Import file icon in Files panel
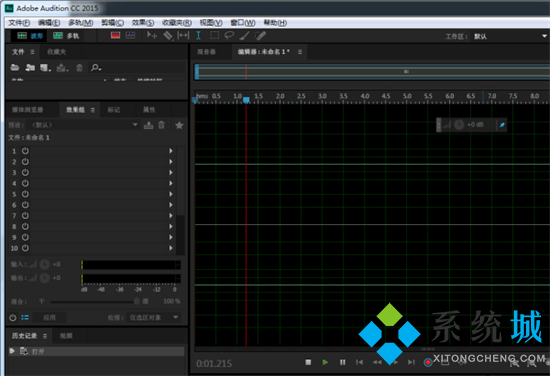Screen dimensions: 550x376 click(30, 67)
